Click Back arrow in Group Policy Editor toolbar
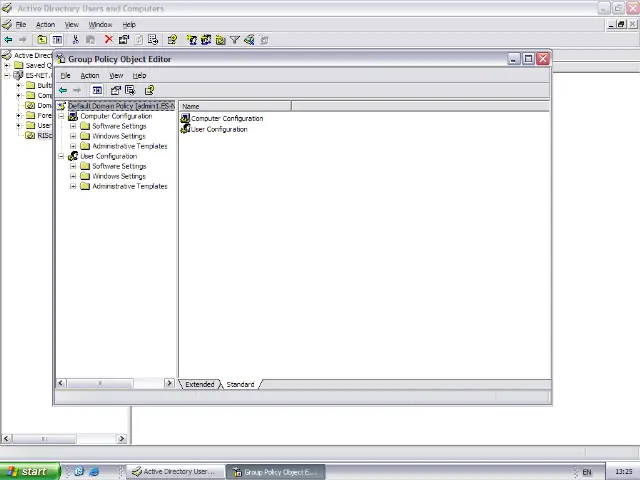The height and width of the screenshot is (480, 640). coord(63,90)
